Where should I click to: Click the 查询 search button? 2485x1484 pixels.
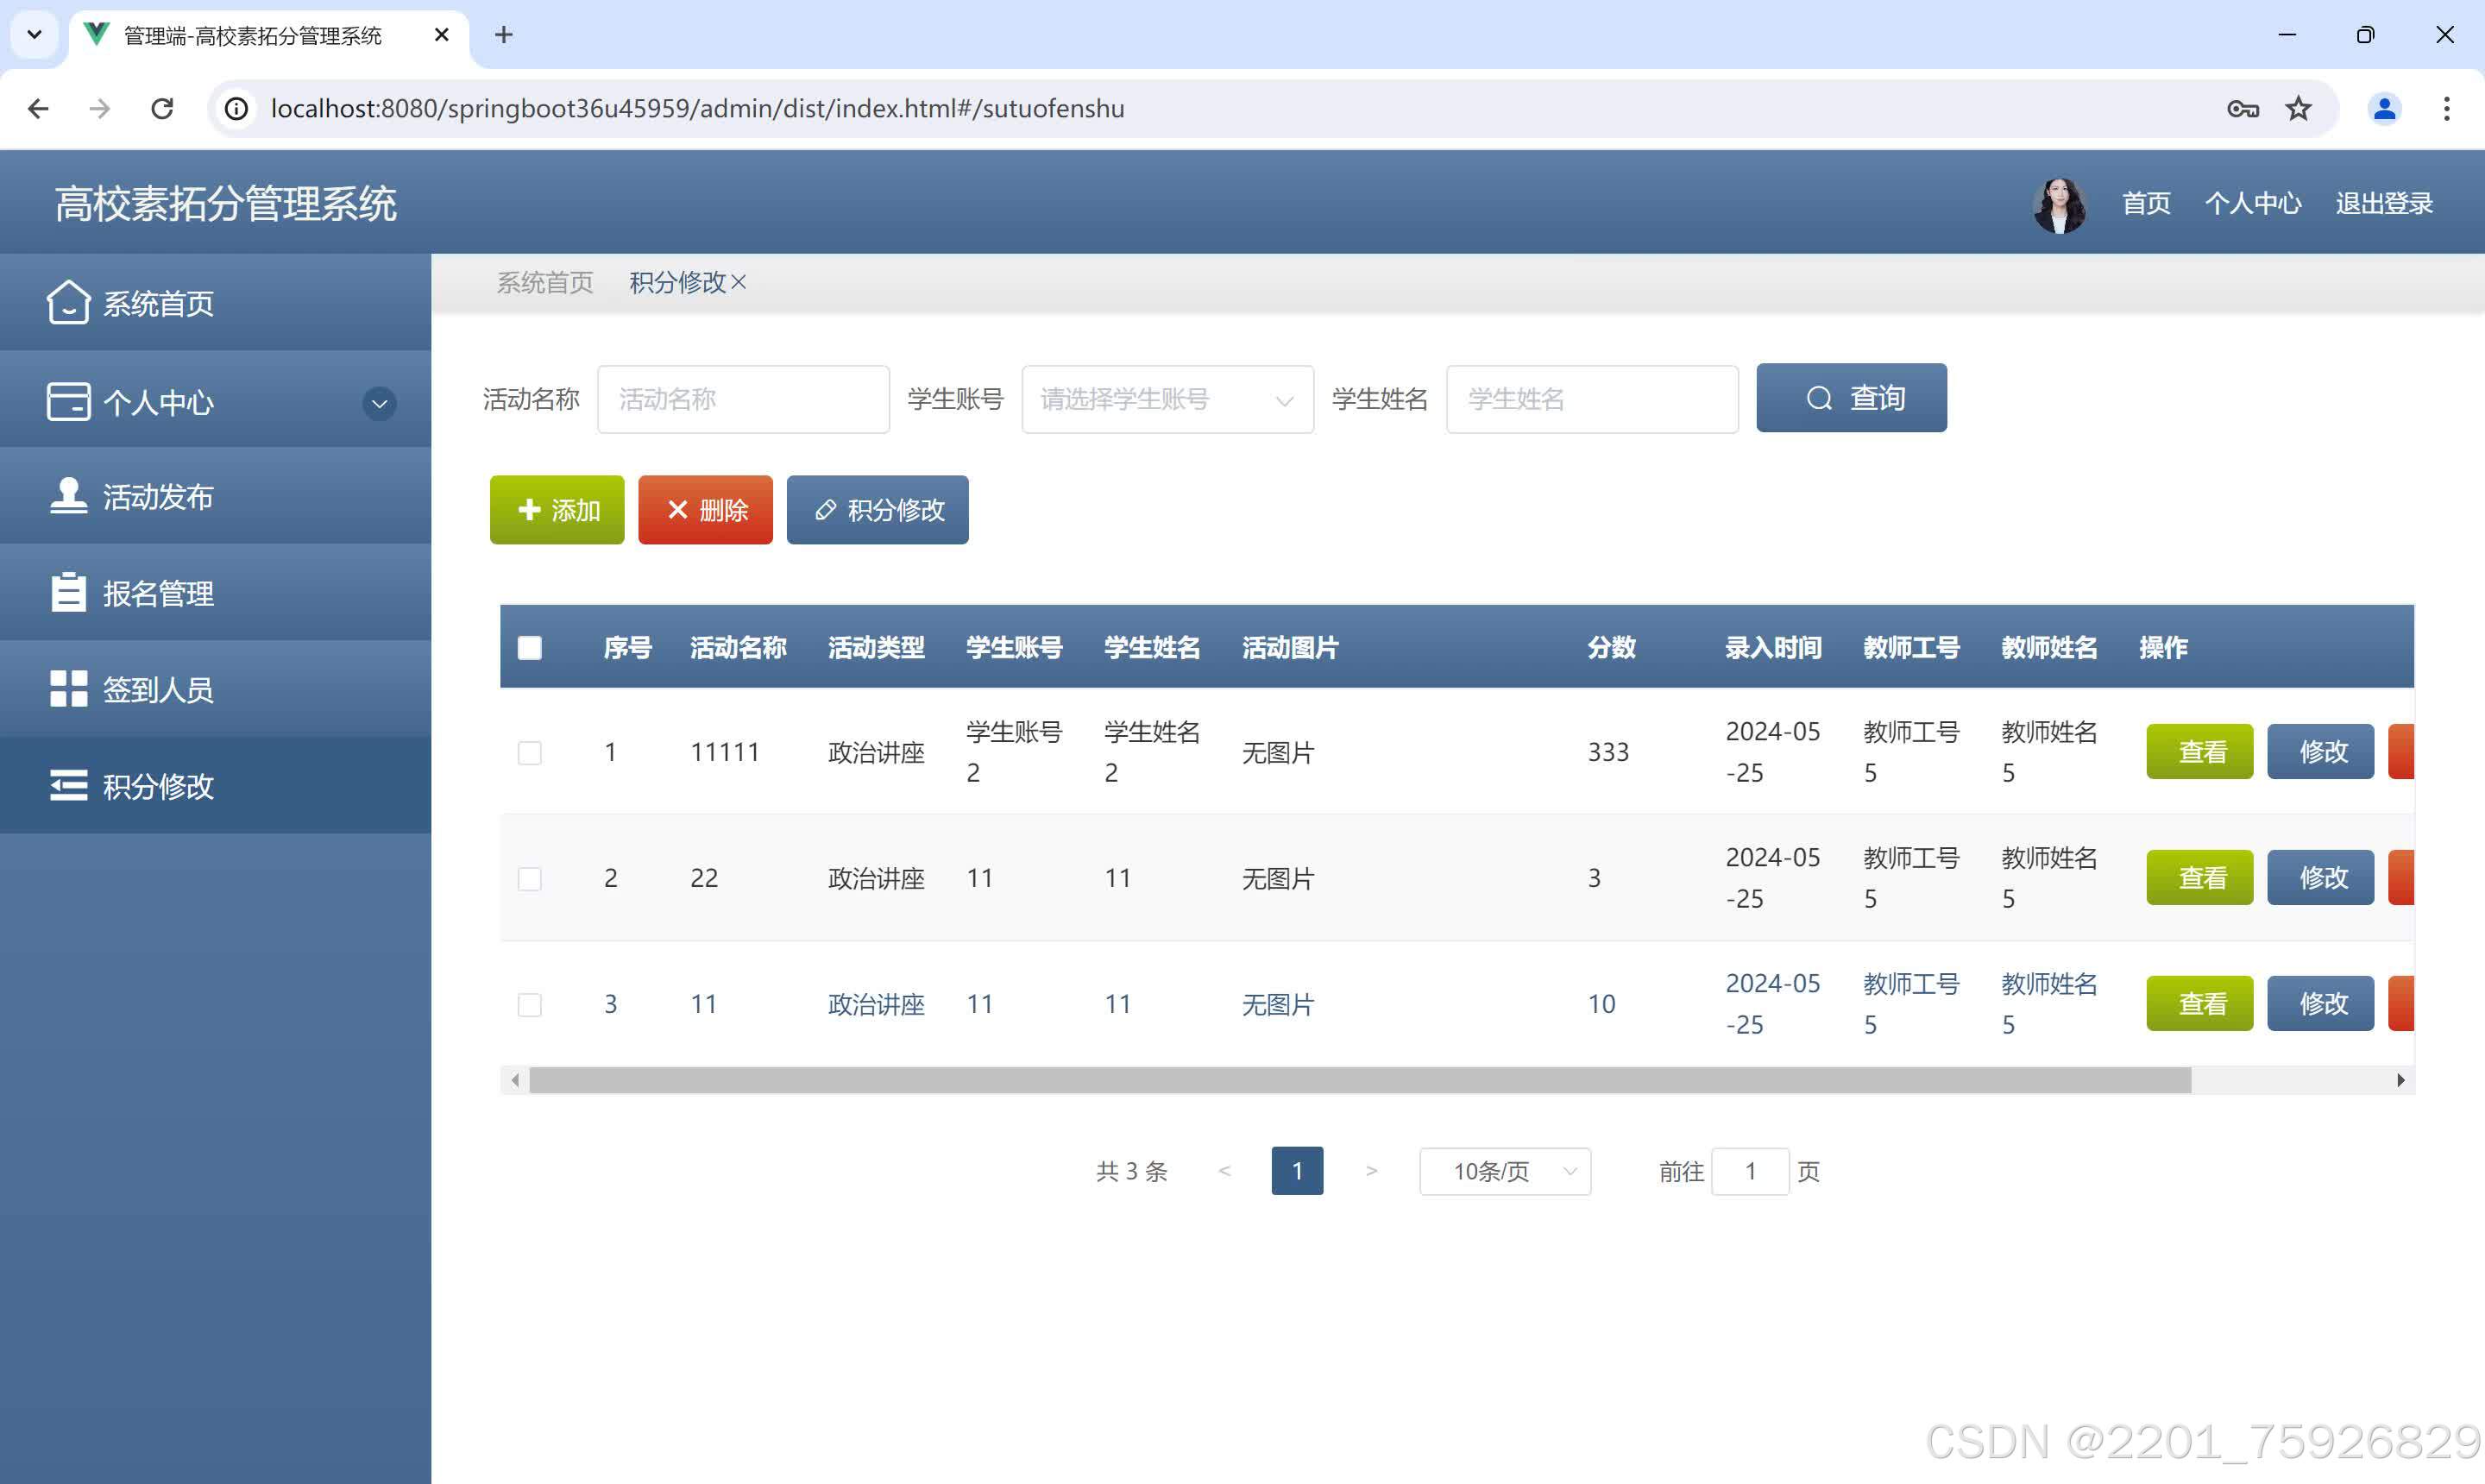pyautogui.click(x=1851, y=398)
